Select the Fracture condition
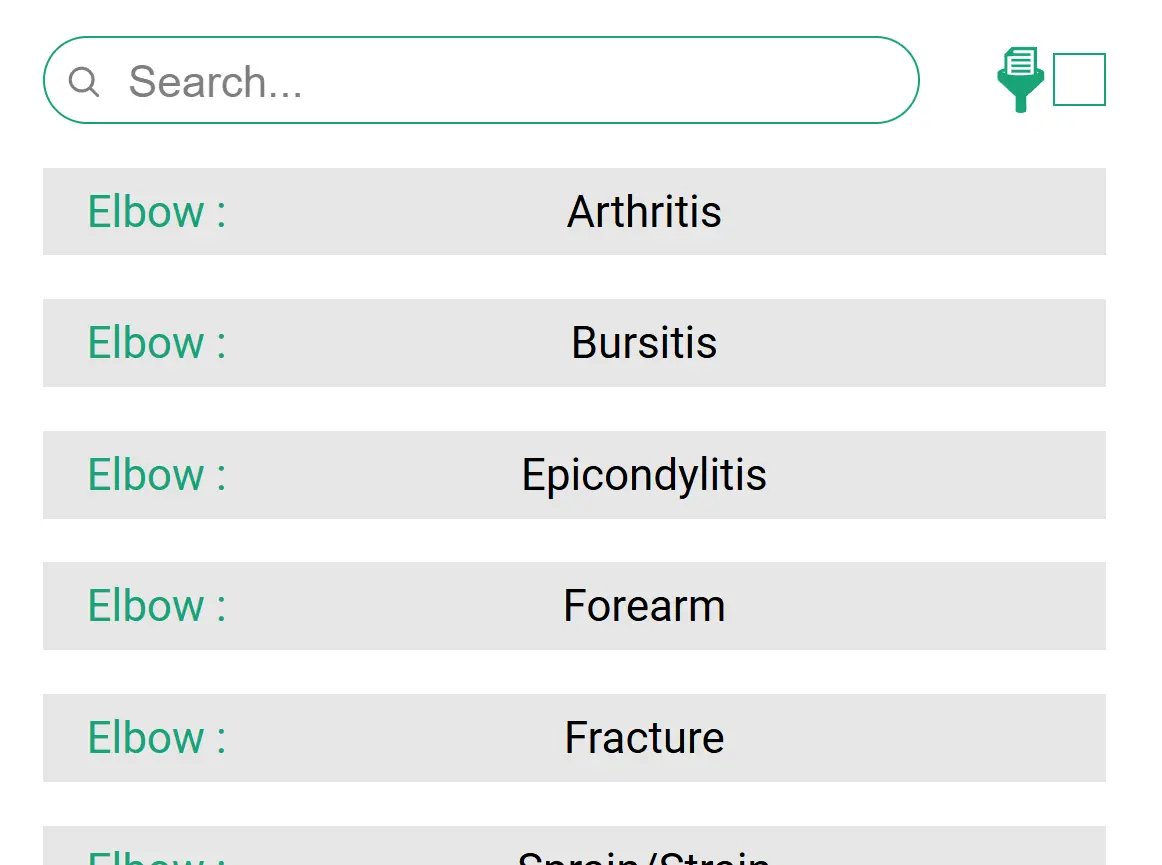1162x865 pixels. 644,738
